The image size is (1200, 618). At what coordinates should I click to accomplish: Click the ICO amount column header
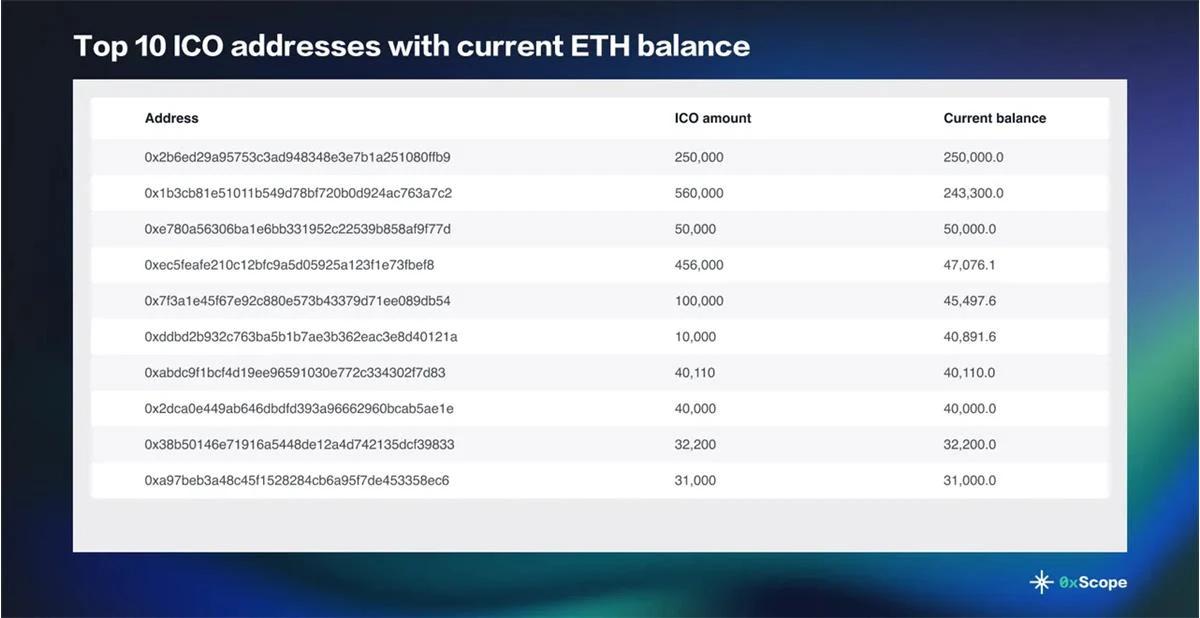point(713,118)
